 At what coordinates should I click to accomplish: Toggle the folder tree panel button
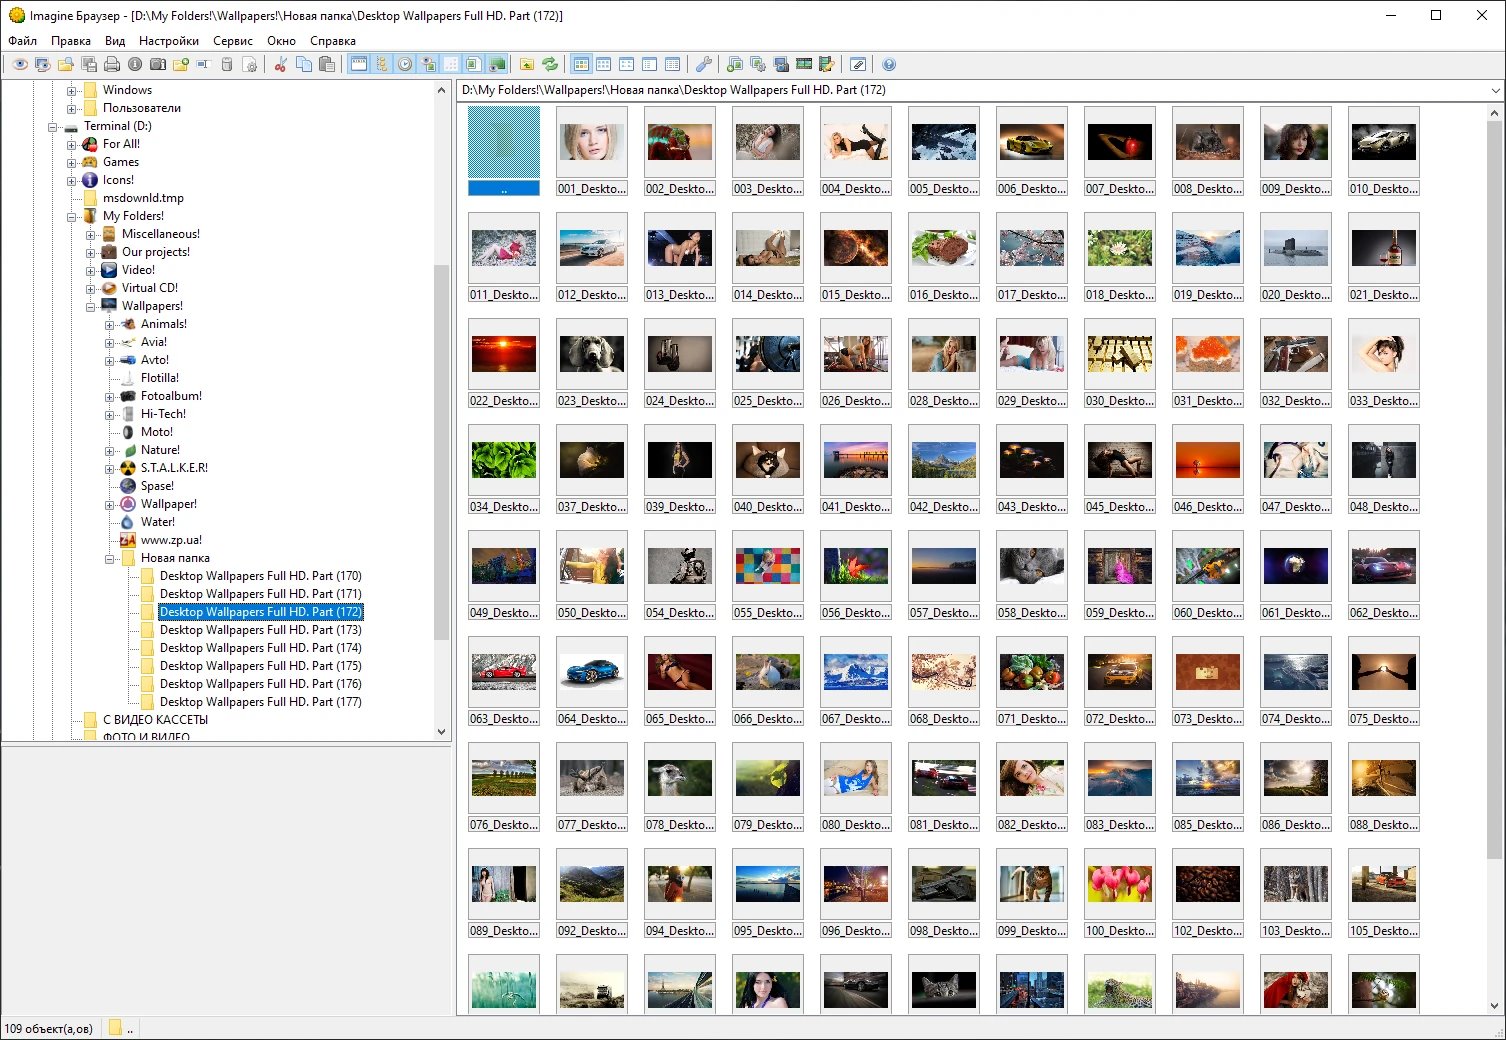(382, 64)
